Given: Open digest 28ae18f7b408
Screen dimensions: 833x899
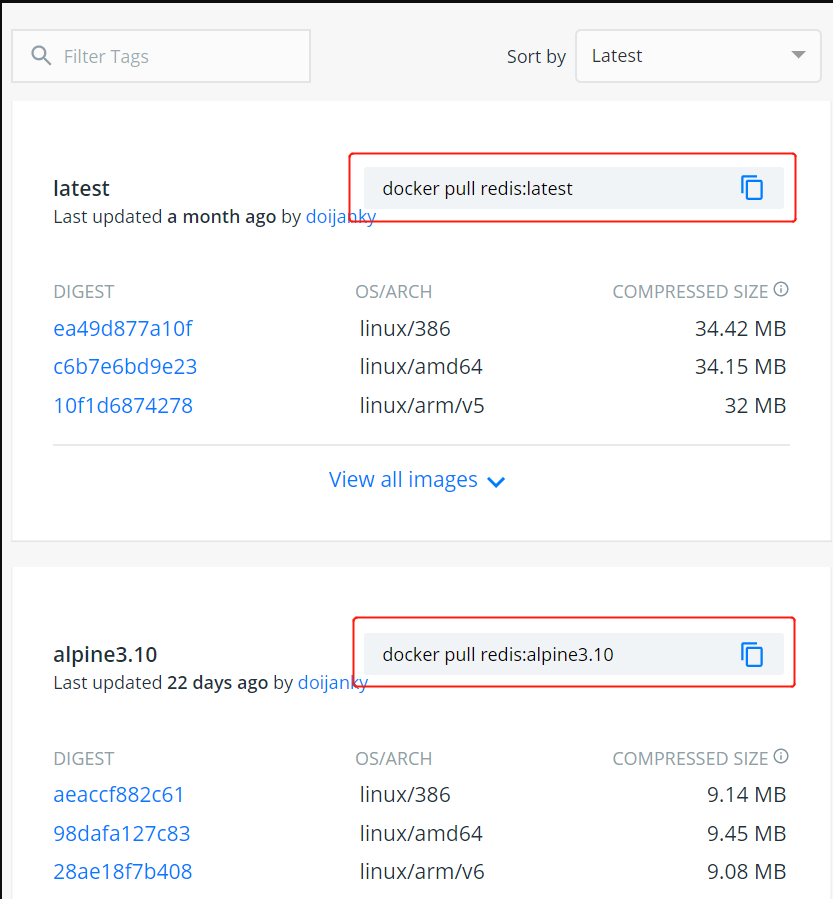Looking at the screenshot, I should click(123, 872).
